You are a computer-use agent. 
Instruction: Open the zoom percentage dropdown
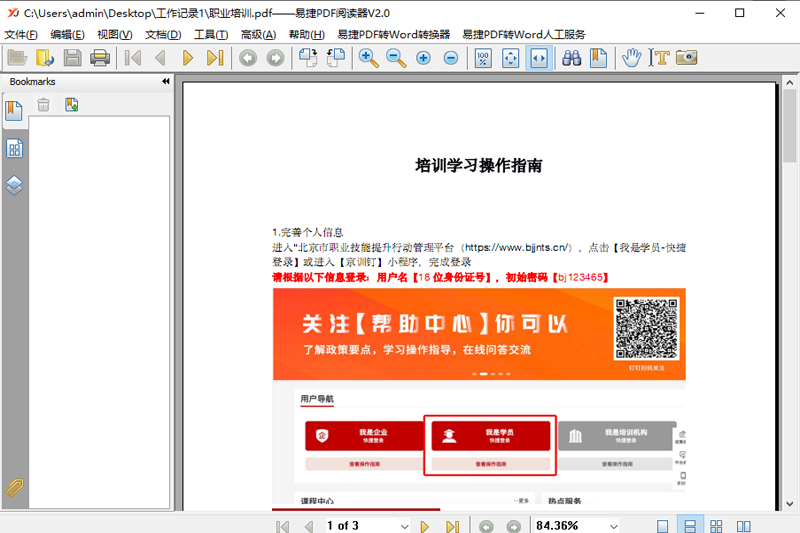(613, 525)
